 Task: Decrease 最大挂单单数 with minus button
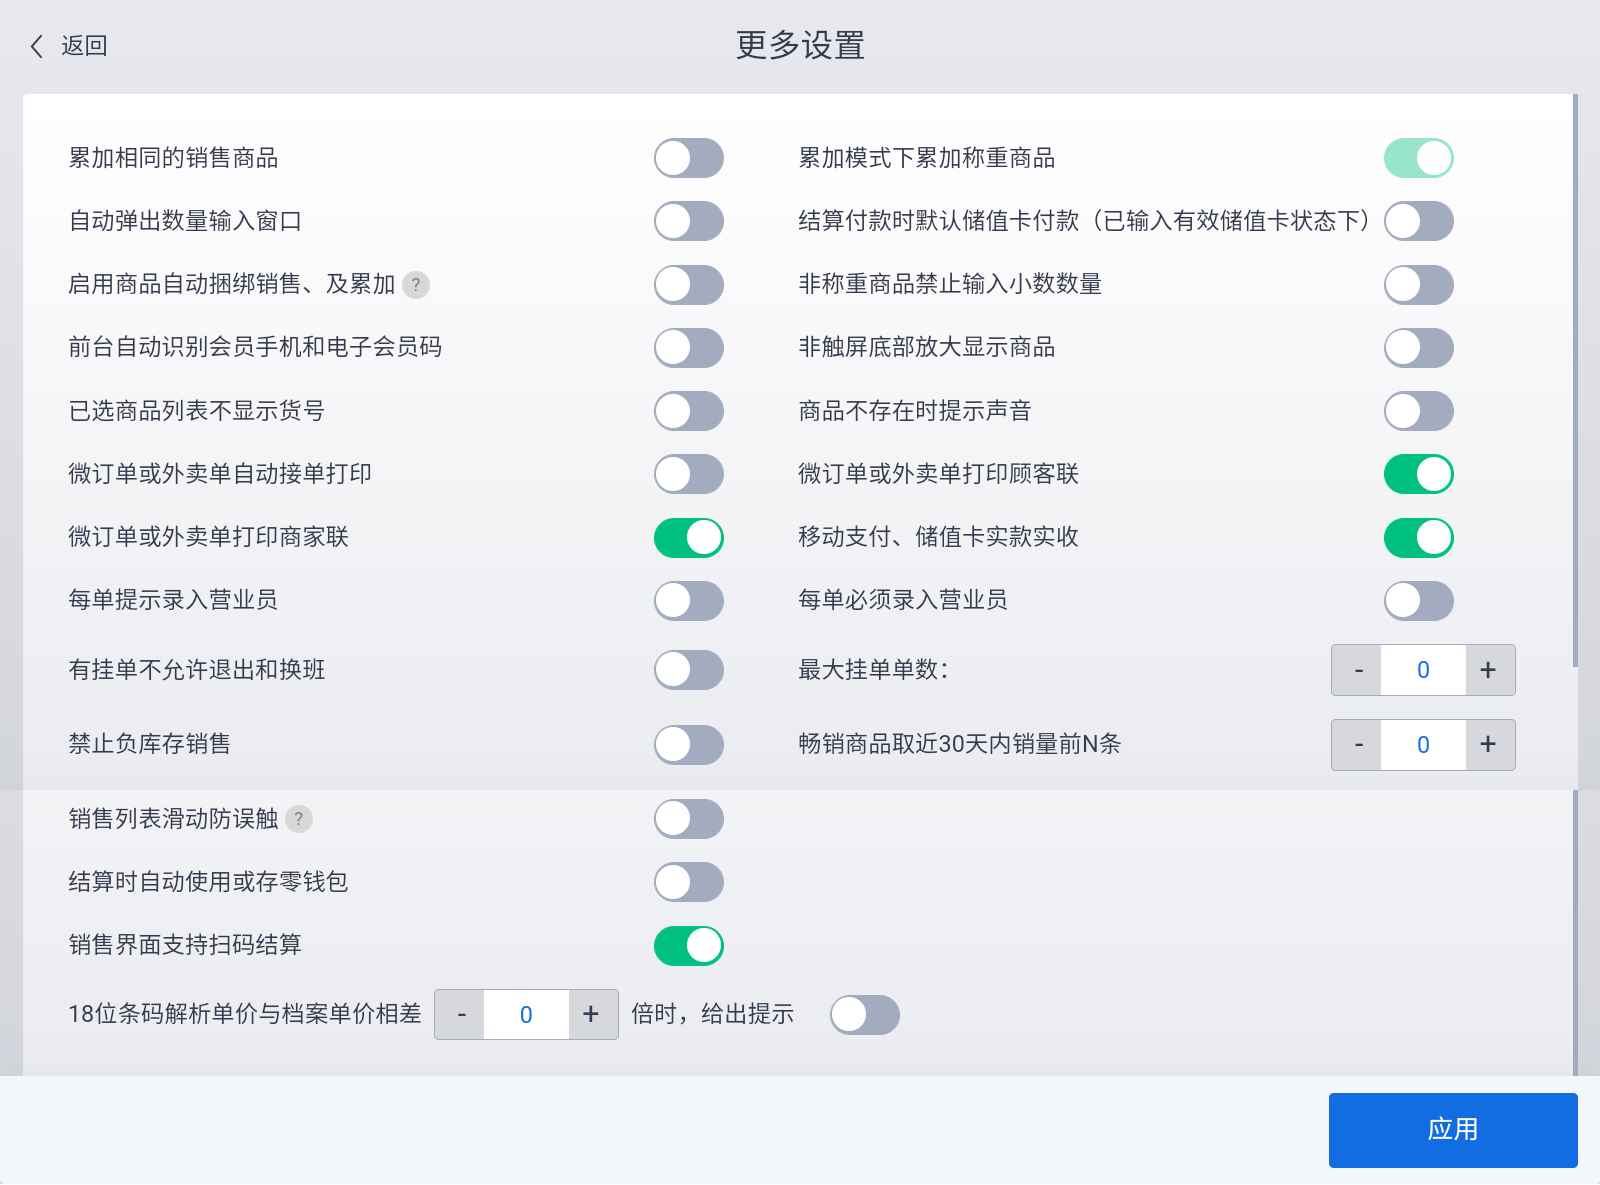[1357, 670]
